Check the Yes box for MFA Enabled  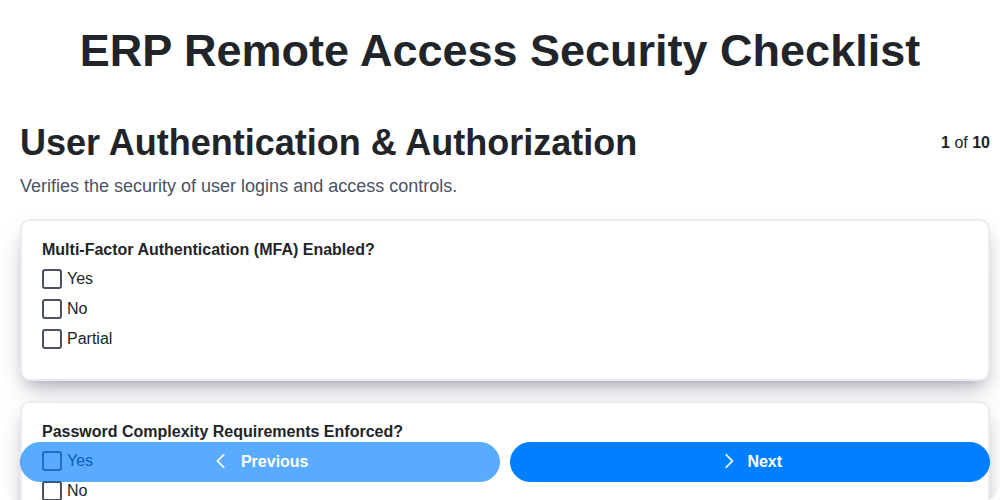coord(52,279)
